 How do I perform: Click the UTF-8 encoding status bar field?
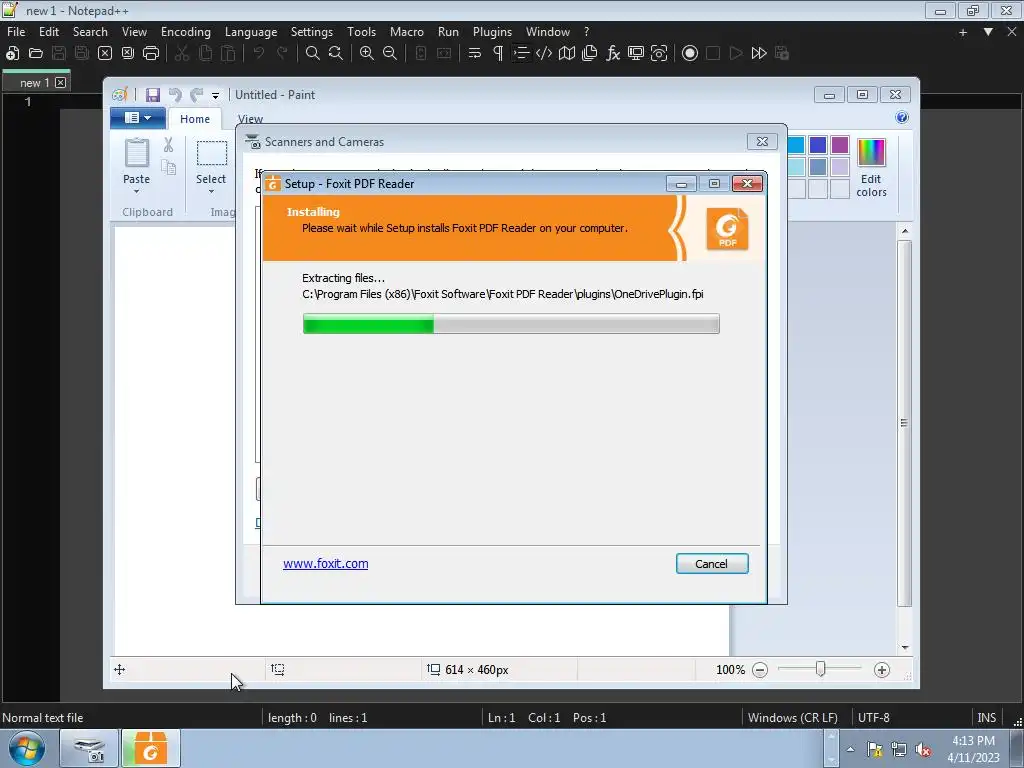(x=873, y=718)
